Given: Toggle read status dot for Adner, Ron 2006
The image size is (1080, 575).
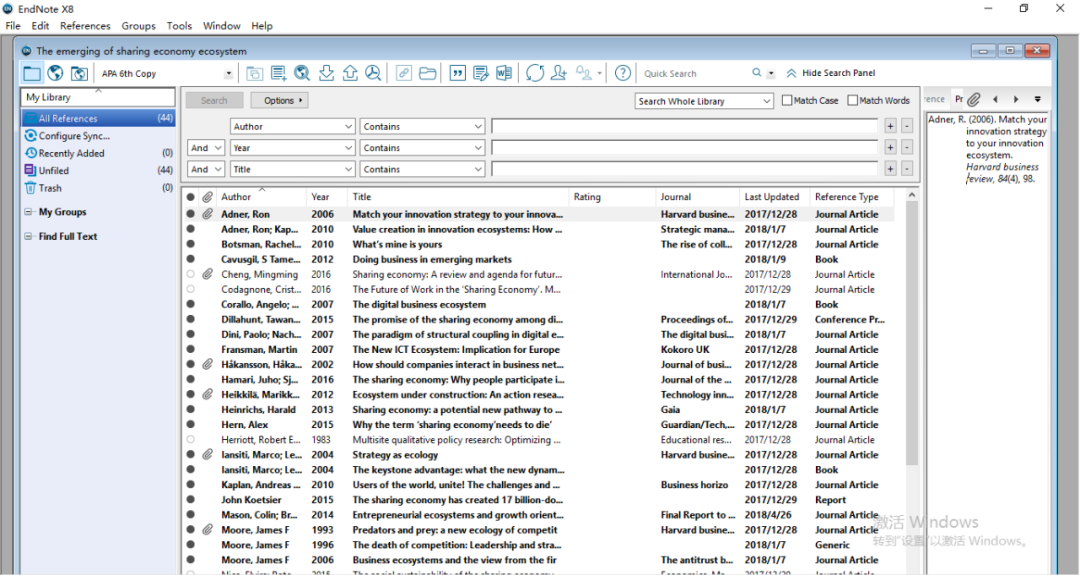Looking at the screenshot, I should coord(191,214).
